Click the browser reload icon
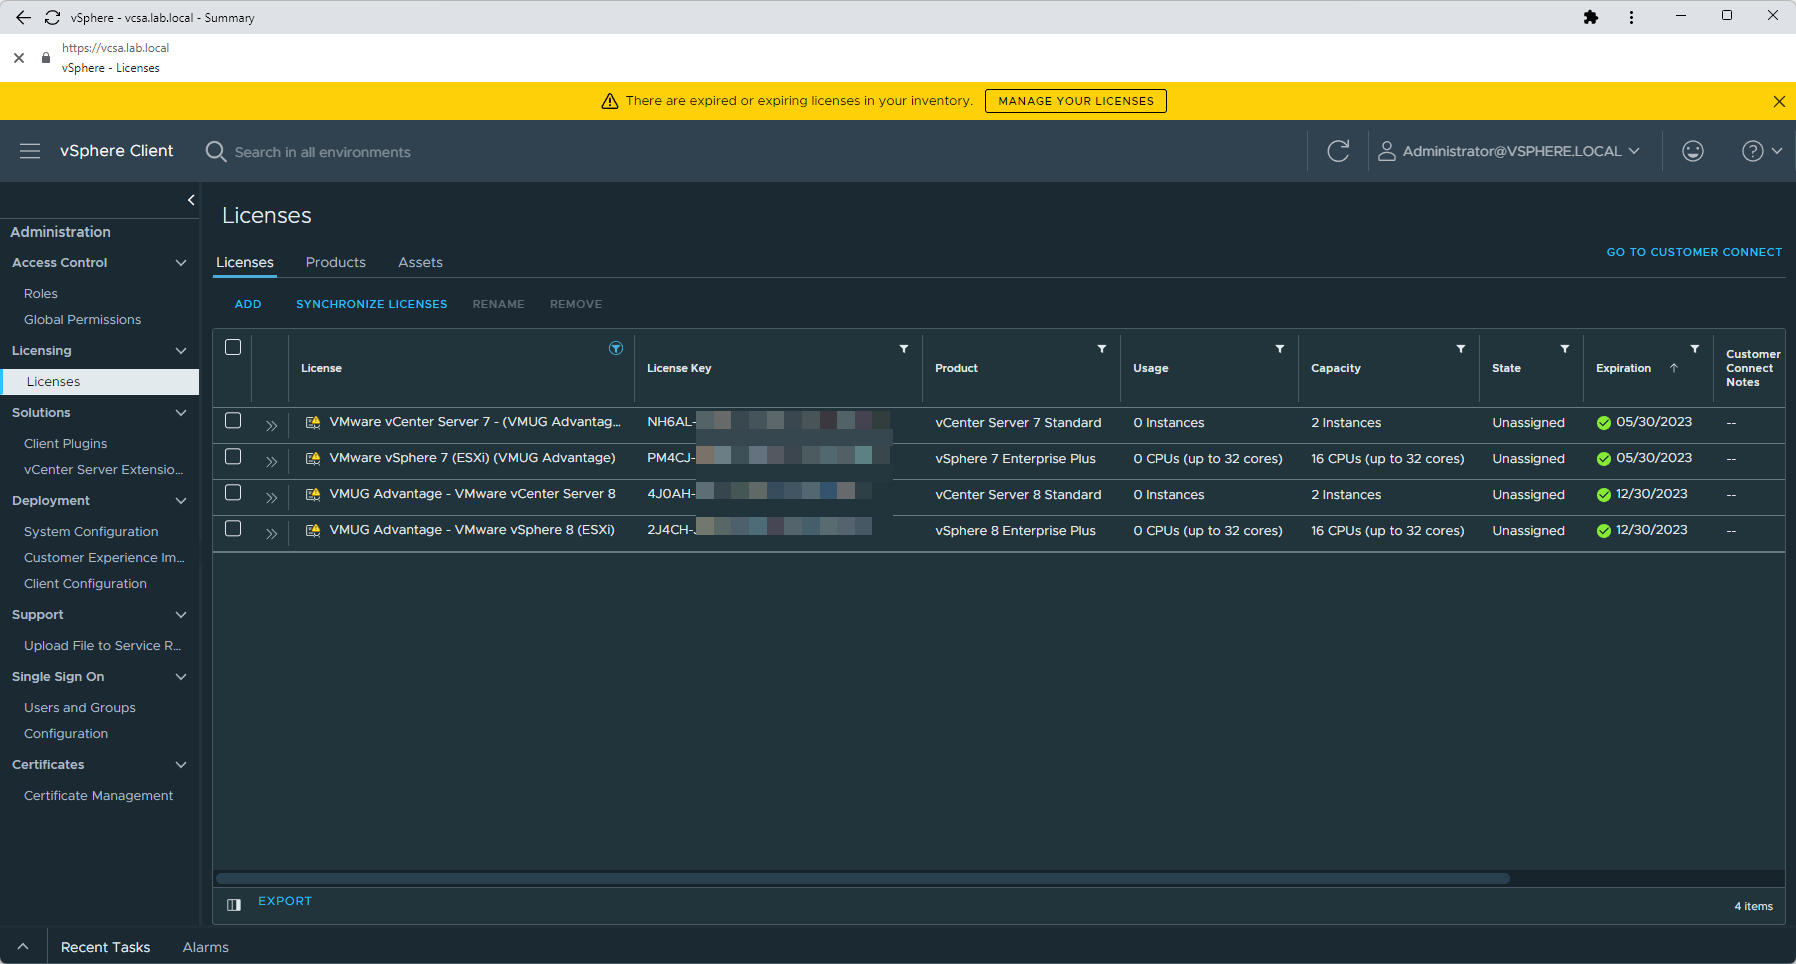The width and height of the screenshot is (1796, 964). click(52, 17)
